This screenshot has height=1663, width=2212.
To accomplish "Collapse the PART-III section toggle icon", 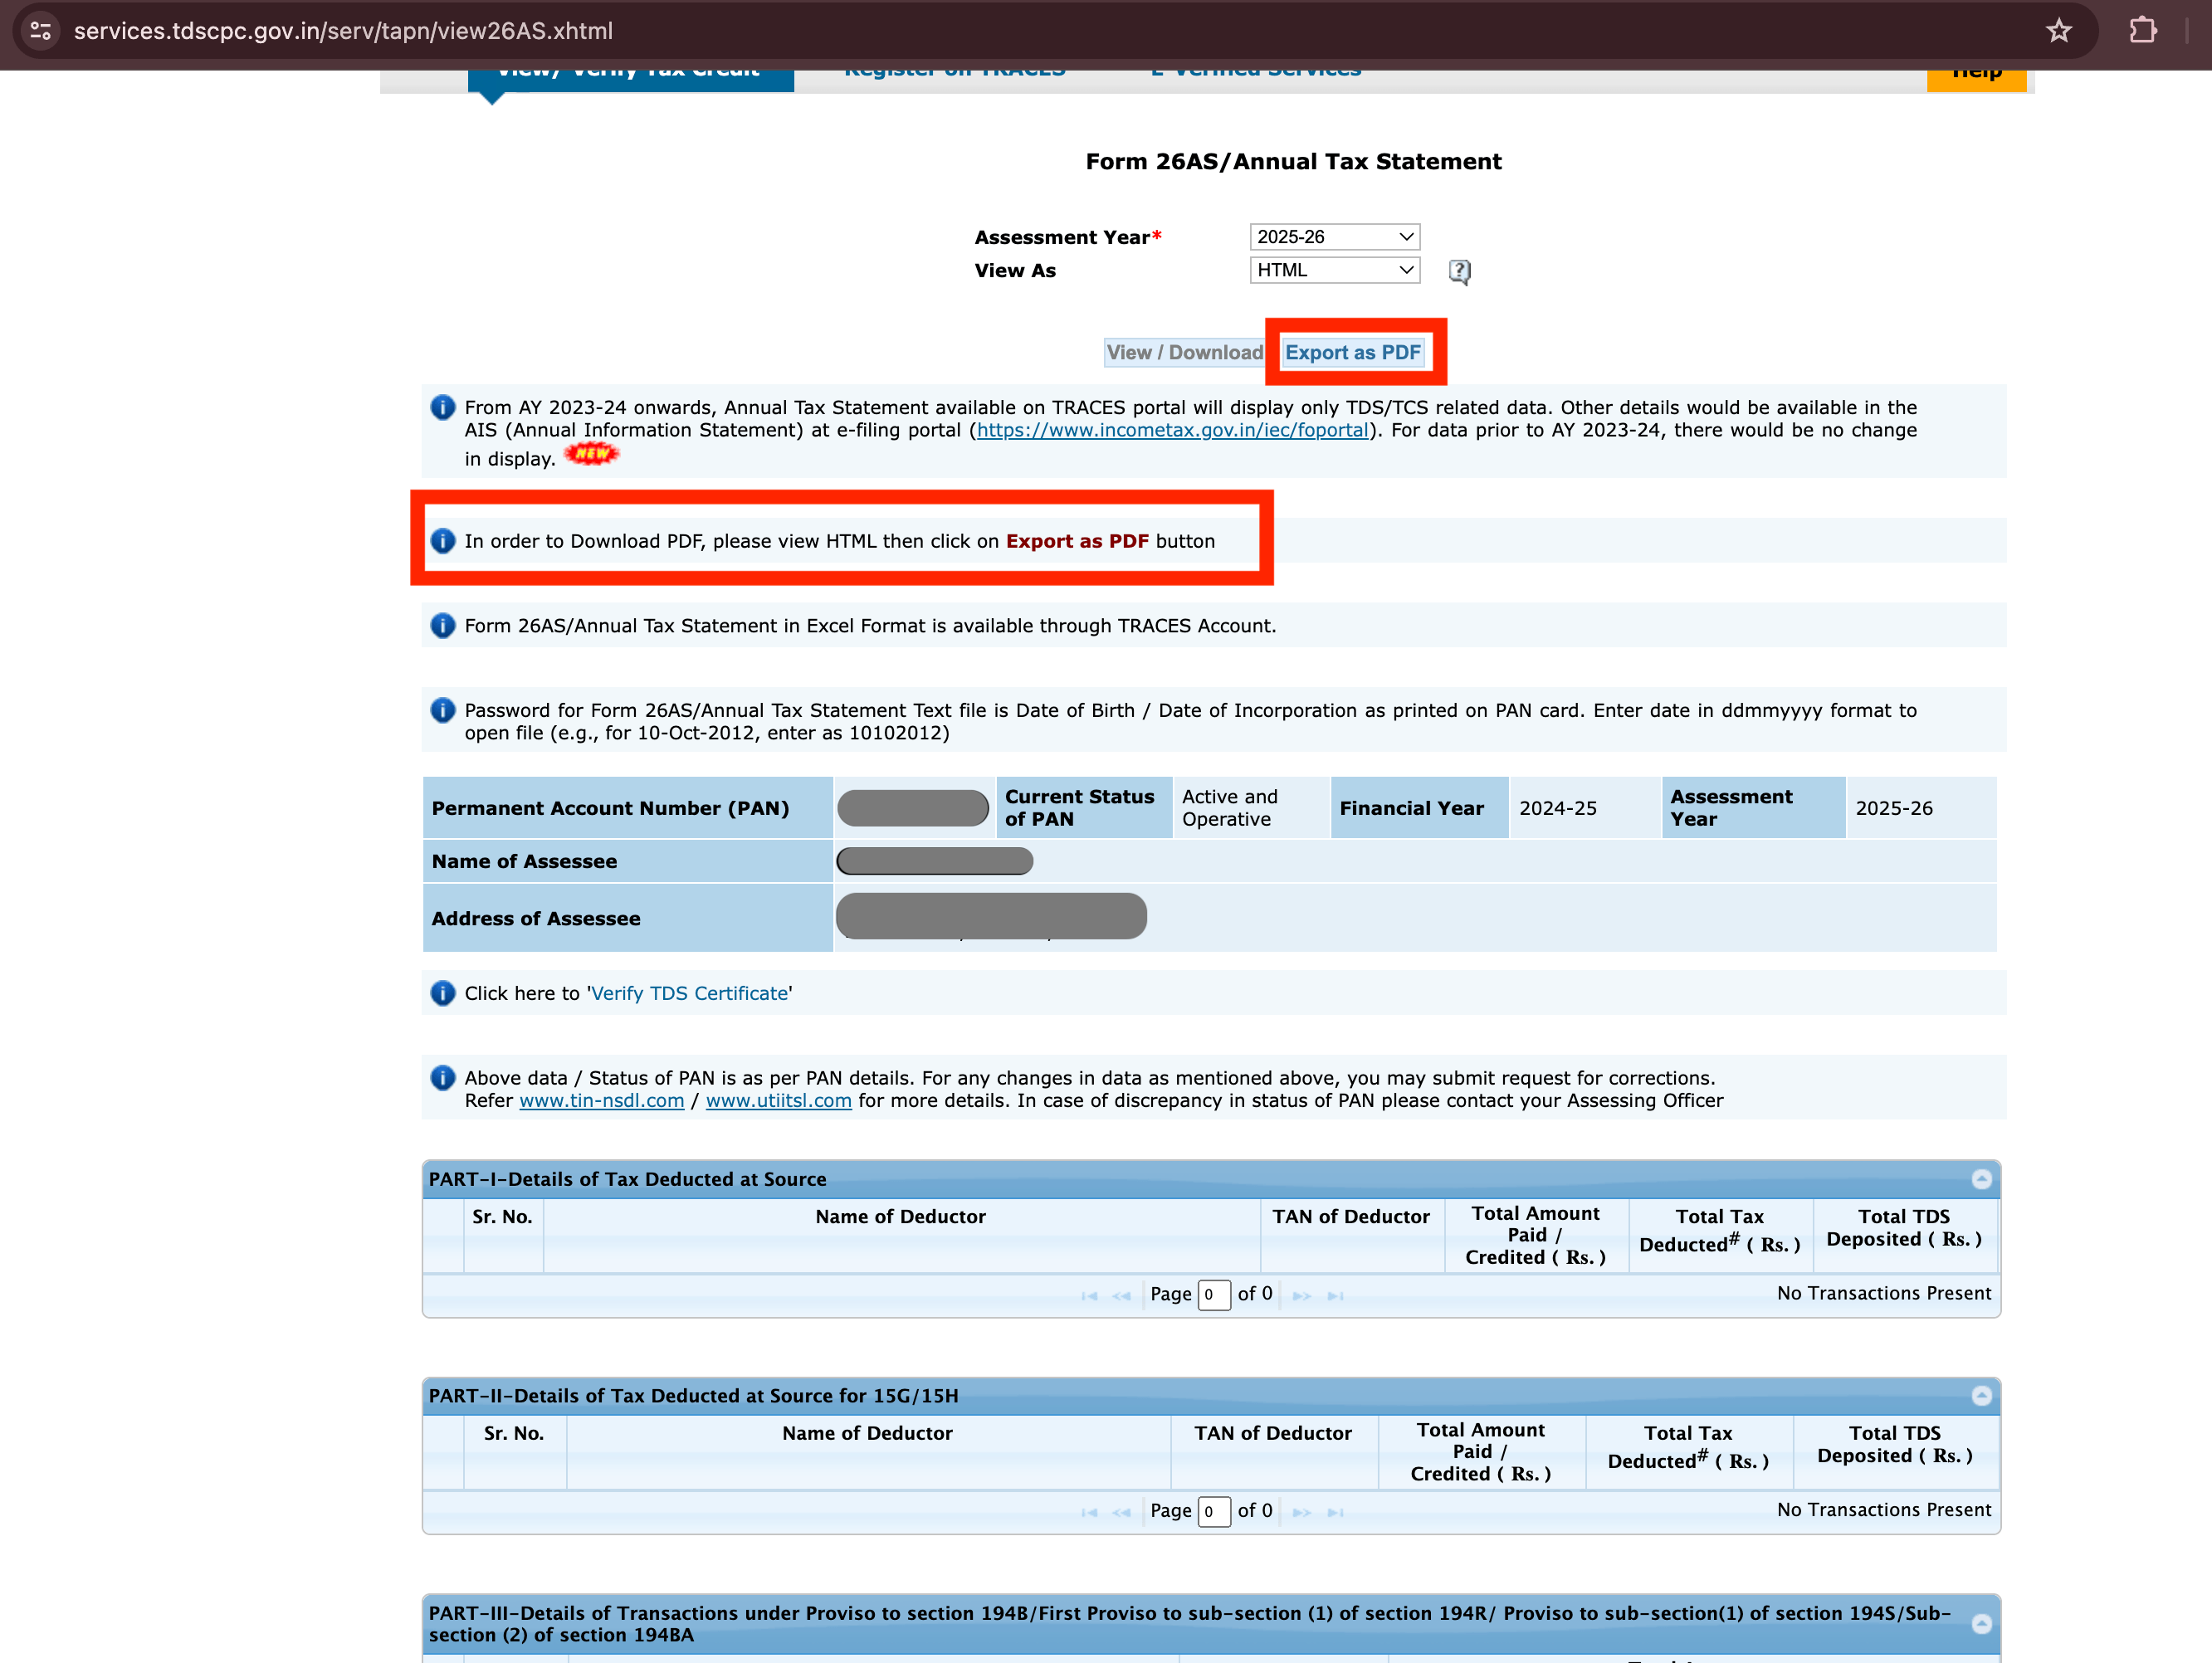I will [x=1981, y=1623].
